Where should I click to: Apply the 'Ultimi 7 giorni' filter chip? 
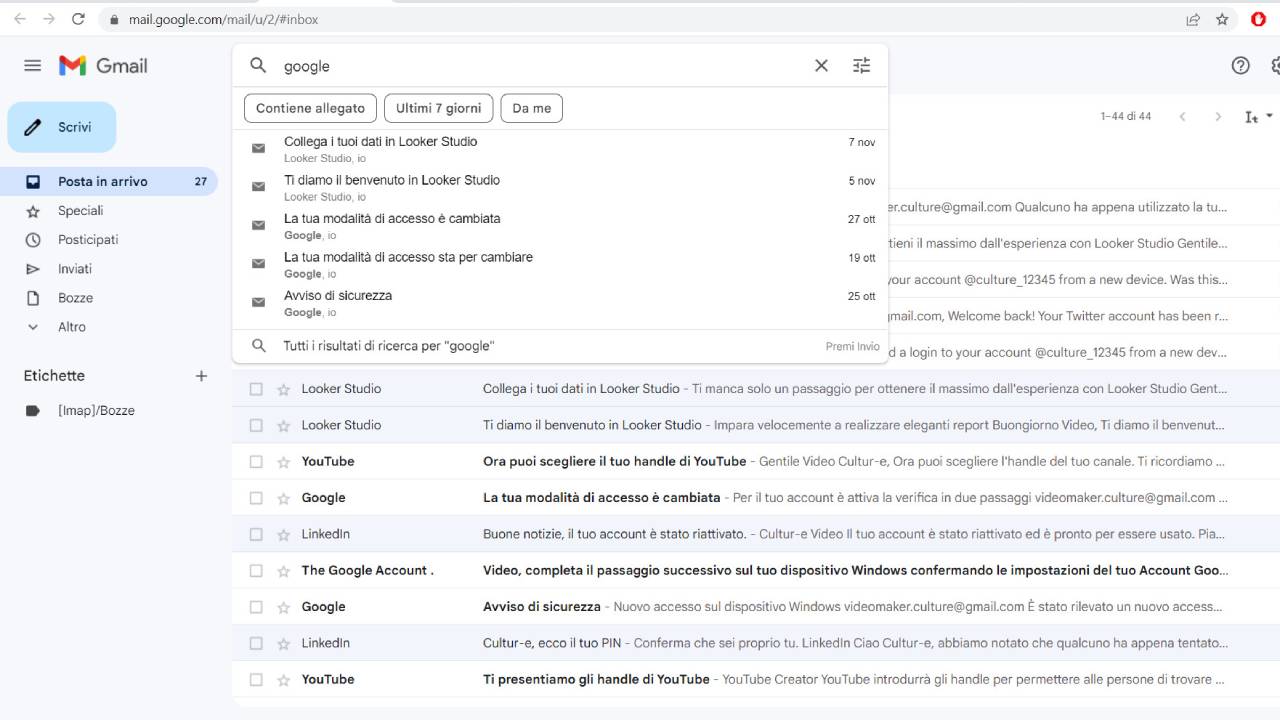(438, 108)
